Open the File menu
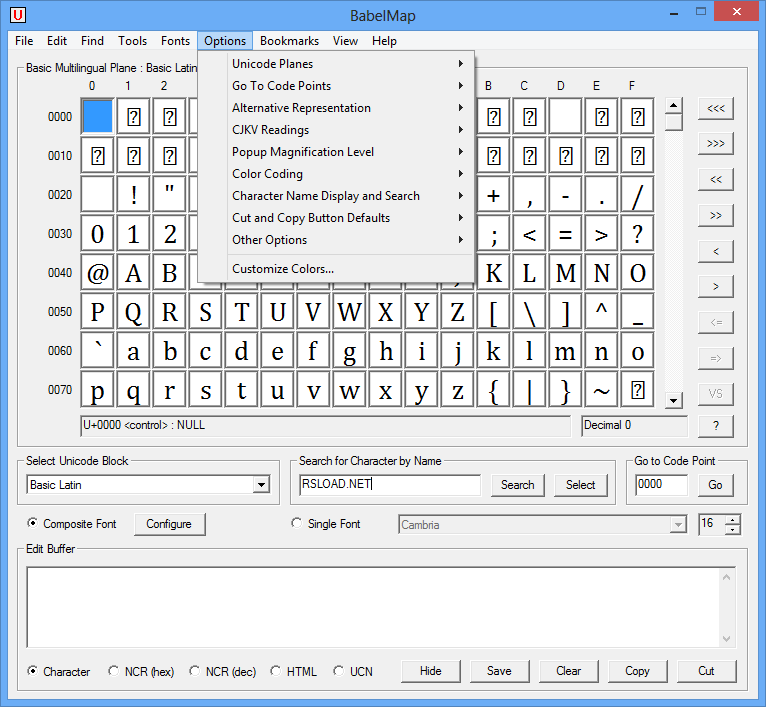766x707 pixels. [x=24, y=41]
